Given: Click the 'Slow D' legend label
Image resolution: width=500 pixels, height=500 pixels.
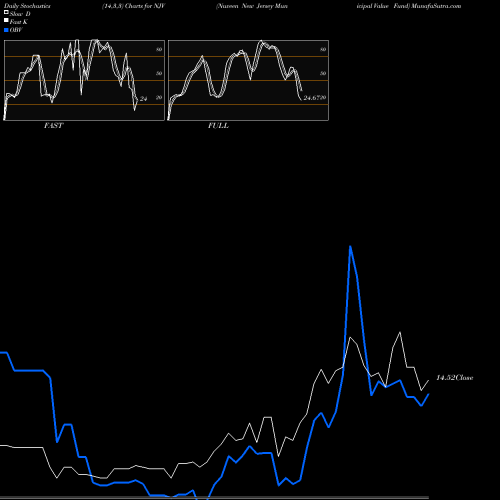Looking at the screenshot, I should [x=20, y=14].
